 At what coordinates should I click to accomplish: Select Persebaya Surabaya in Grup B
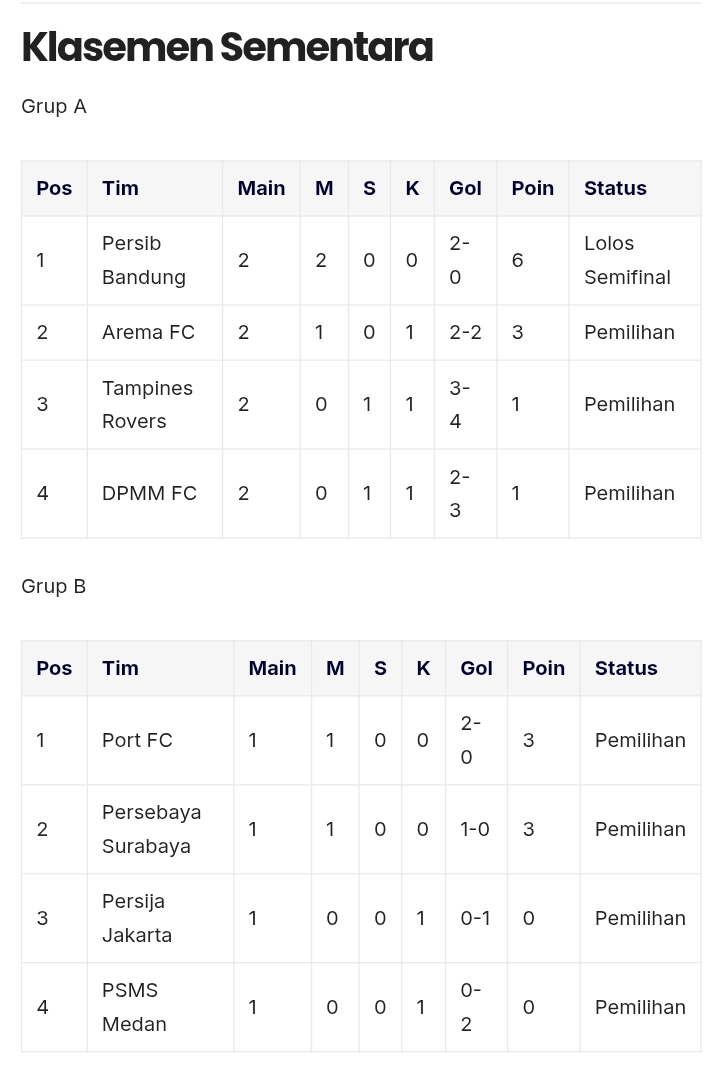click(151, 829)
